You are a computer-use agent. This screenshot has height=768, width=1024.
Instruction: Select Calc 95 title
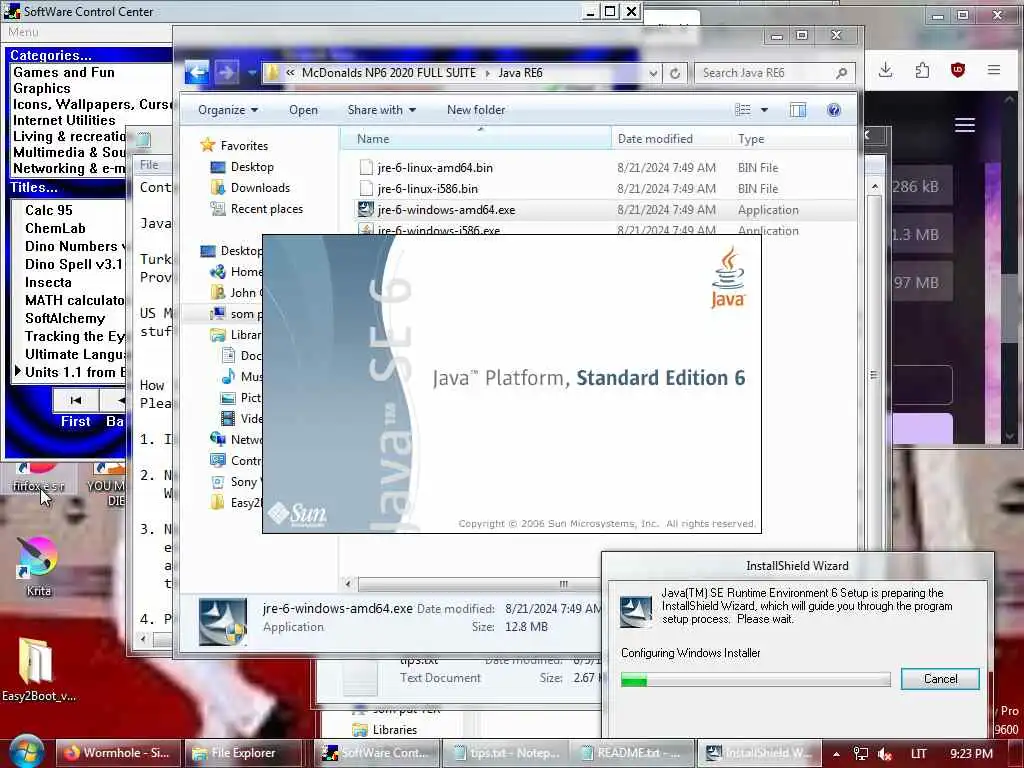click(x=48, y=210)
